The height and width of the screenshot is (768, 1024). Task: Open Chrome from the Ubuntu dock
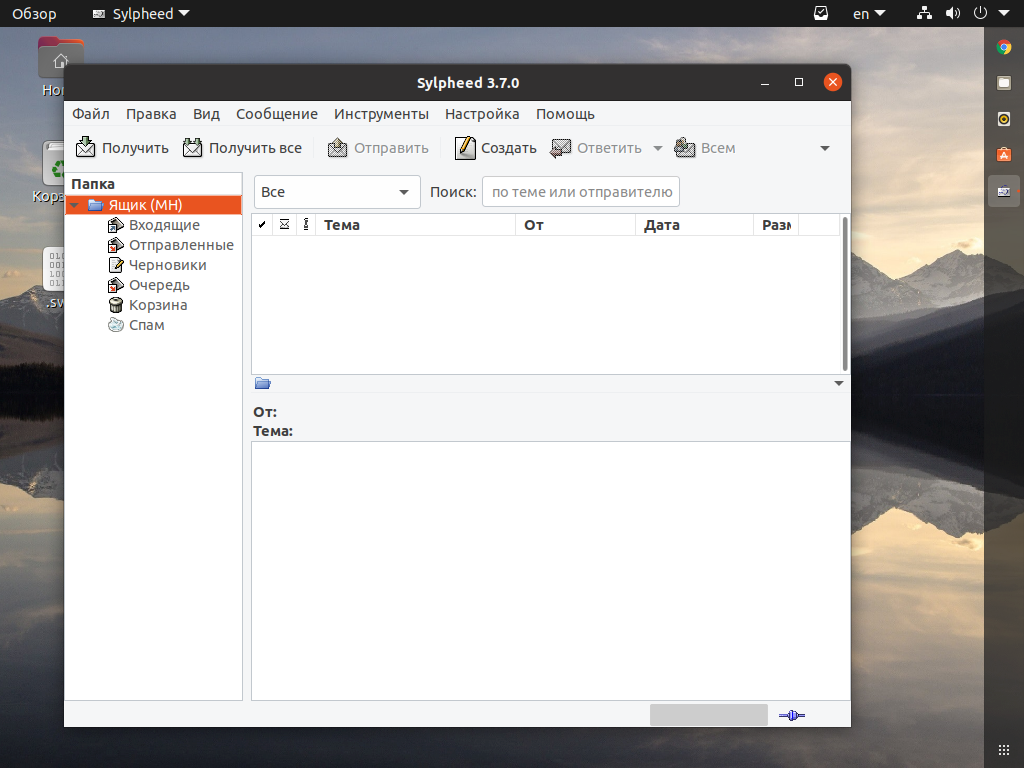click(1004, 47)
